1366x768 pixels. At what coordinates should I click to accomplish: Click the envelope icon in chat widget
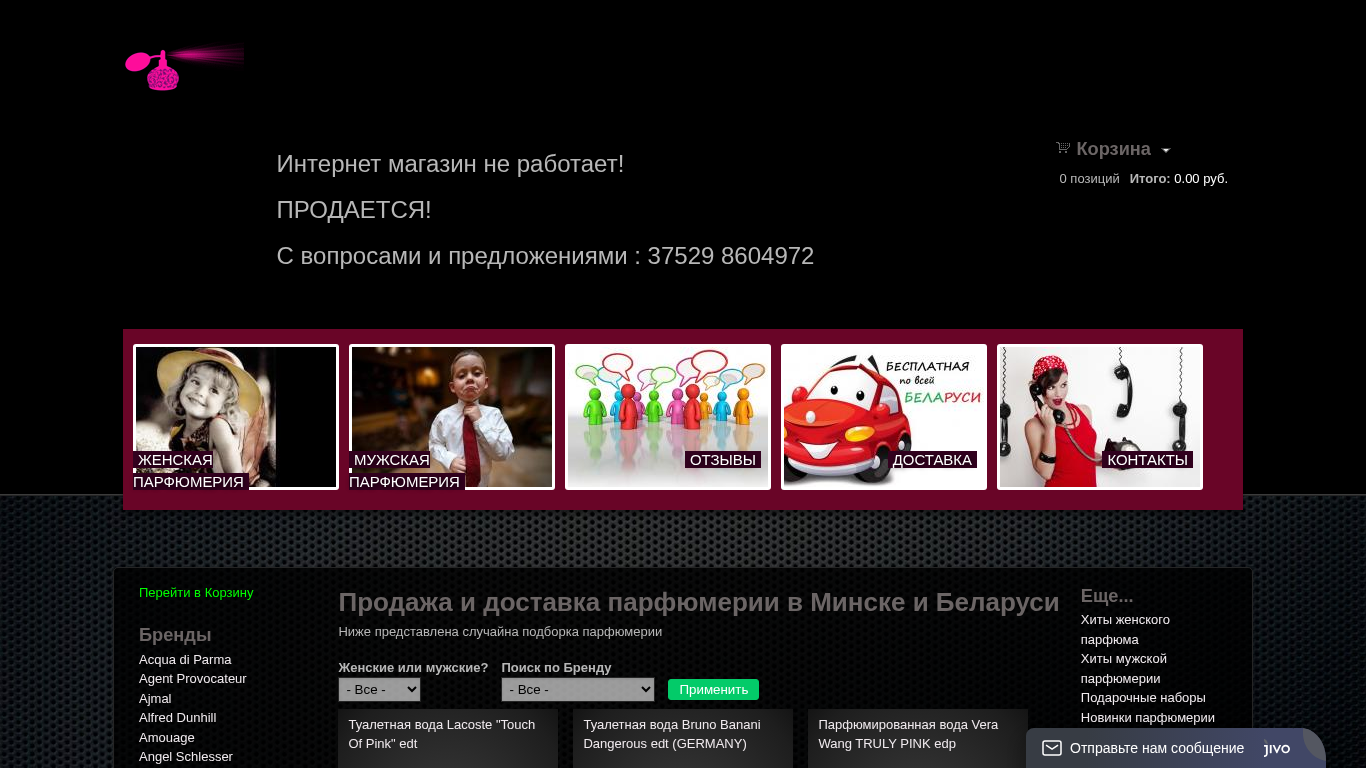point(1052,748)
